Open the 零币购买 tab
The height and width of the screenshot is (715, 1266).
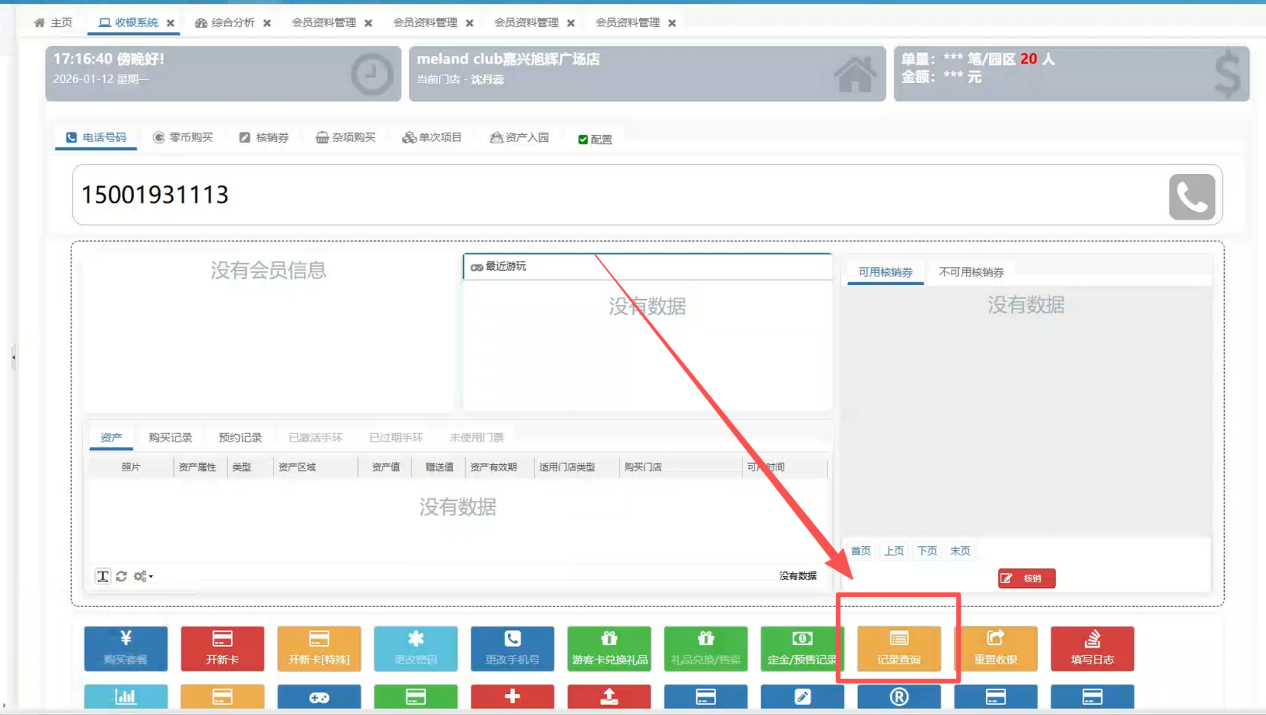click(183, 138)
